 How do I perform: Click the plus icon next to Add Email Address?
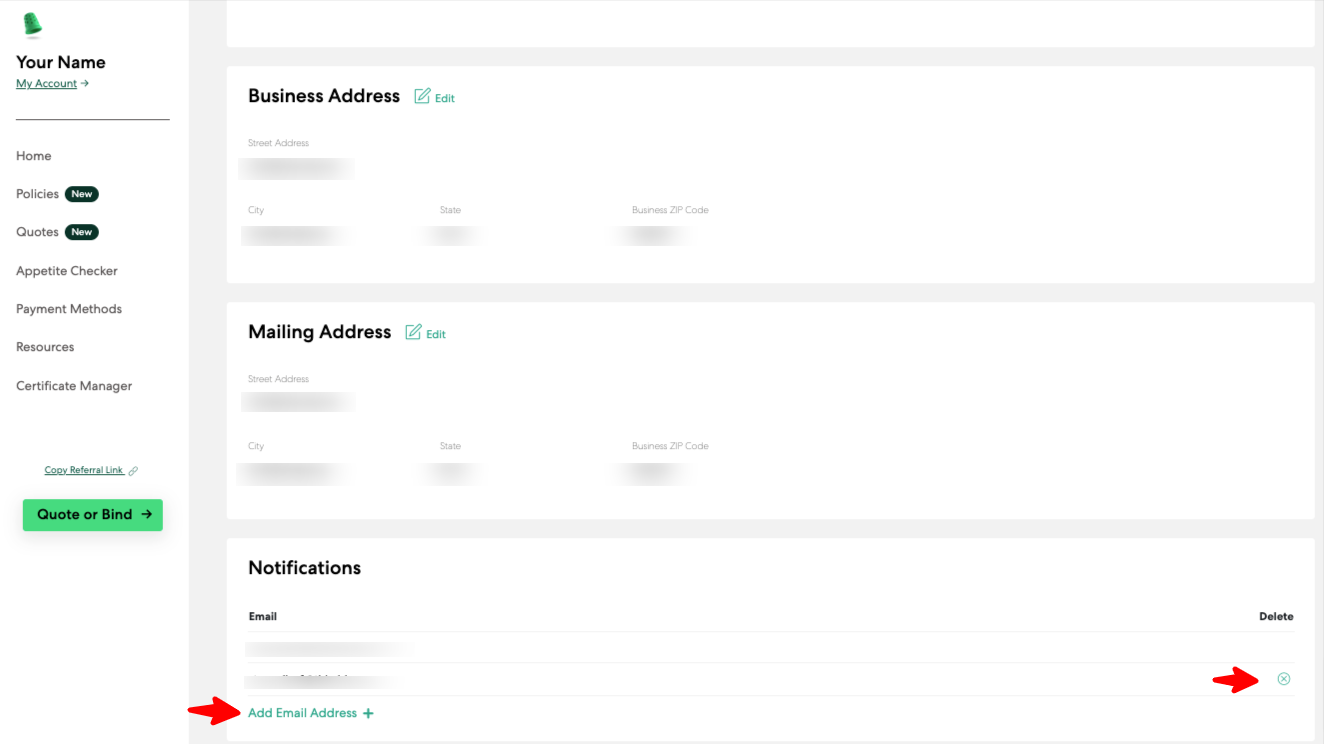pos(369,714)
